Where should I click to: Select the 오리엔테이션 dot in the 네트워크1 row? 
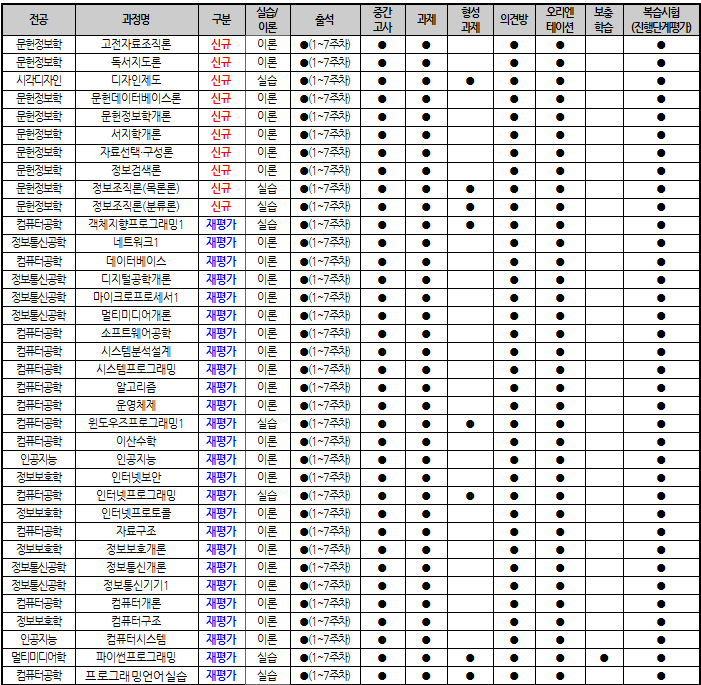coord(560,243)
